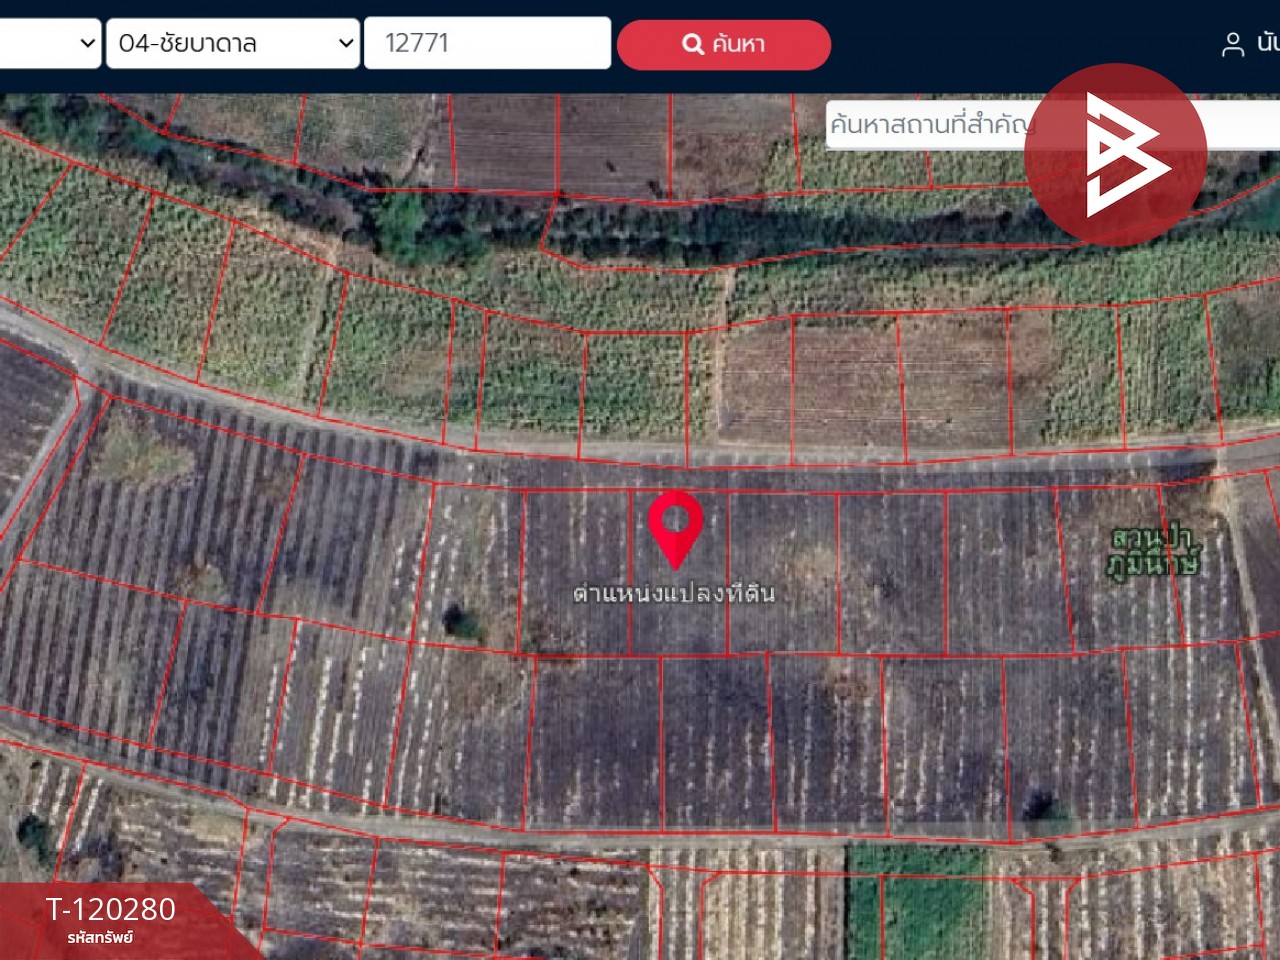Focus the parcel number field containing 12771
Image resolution: width=1280 pixels, height=960 pixels.
487,43
